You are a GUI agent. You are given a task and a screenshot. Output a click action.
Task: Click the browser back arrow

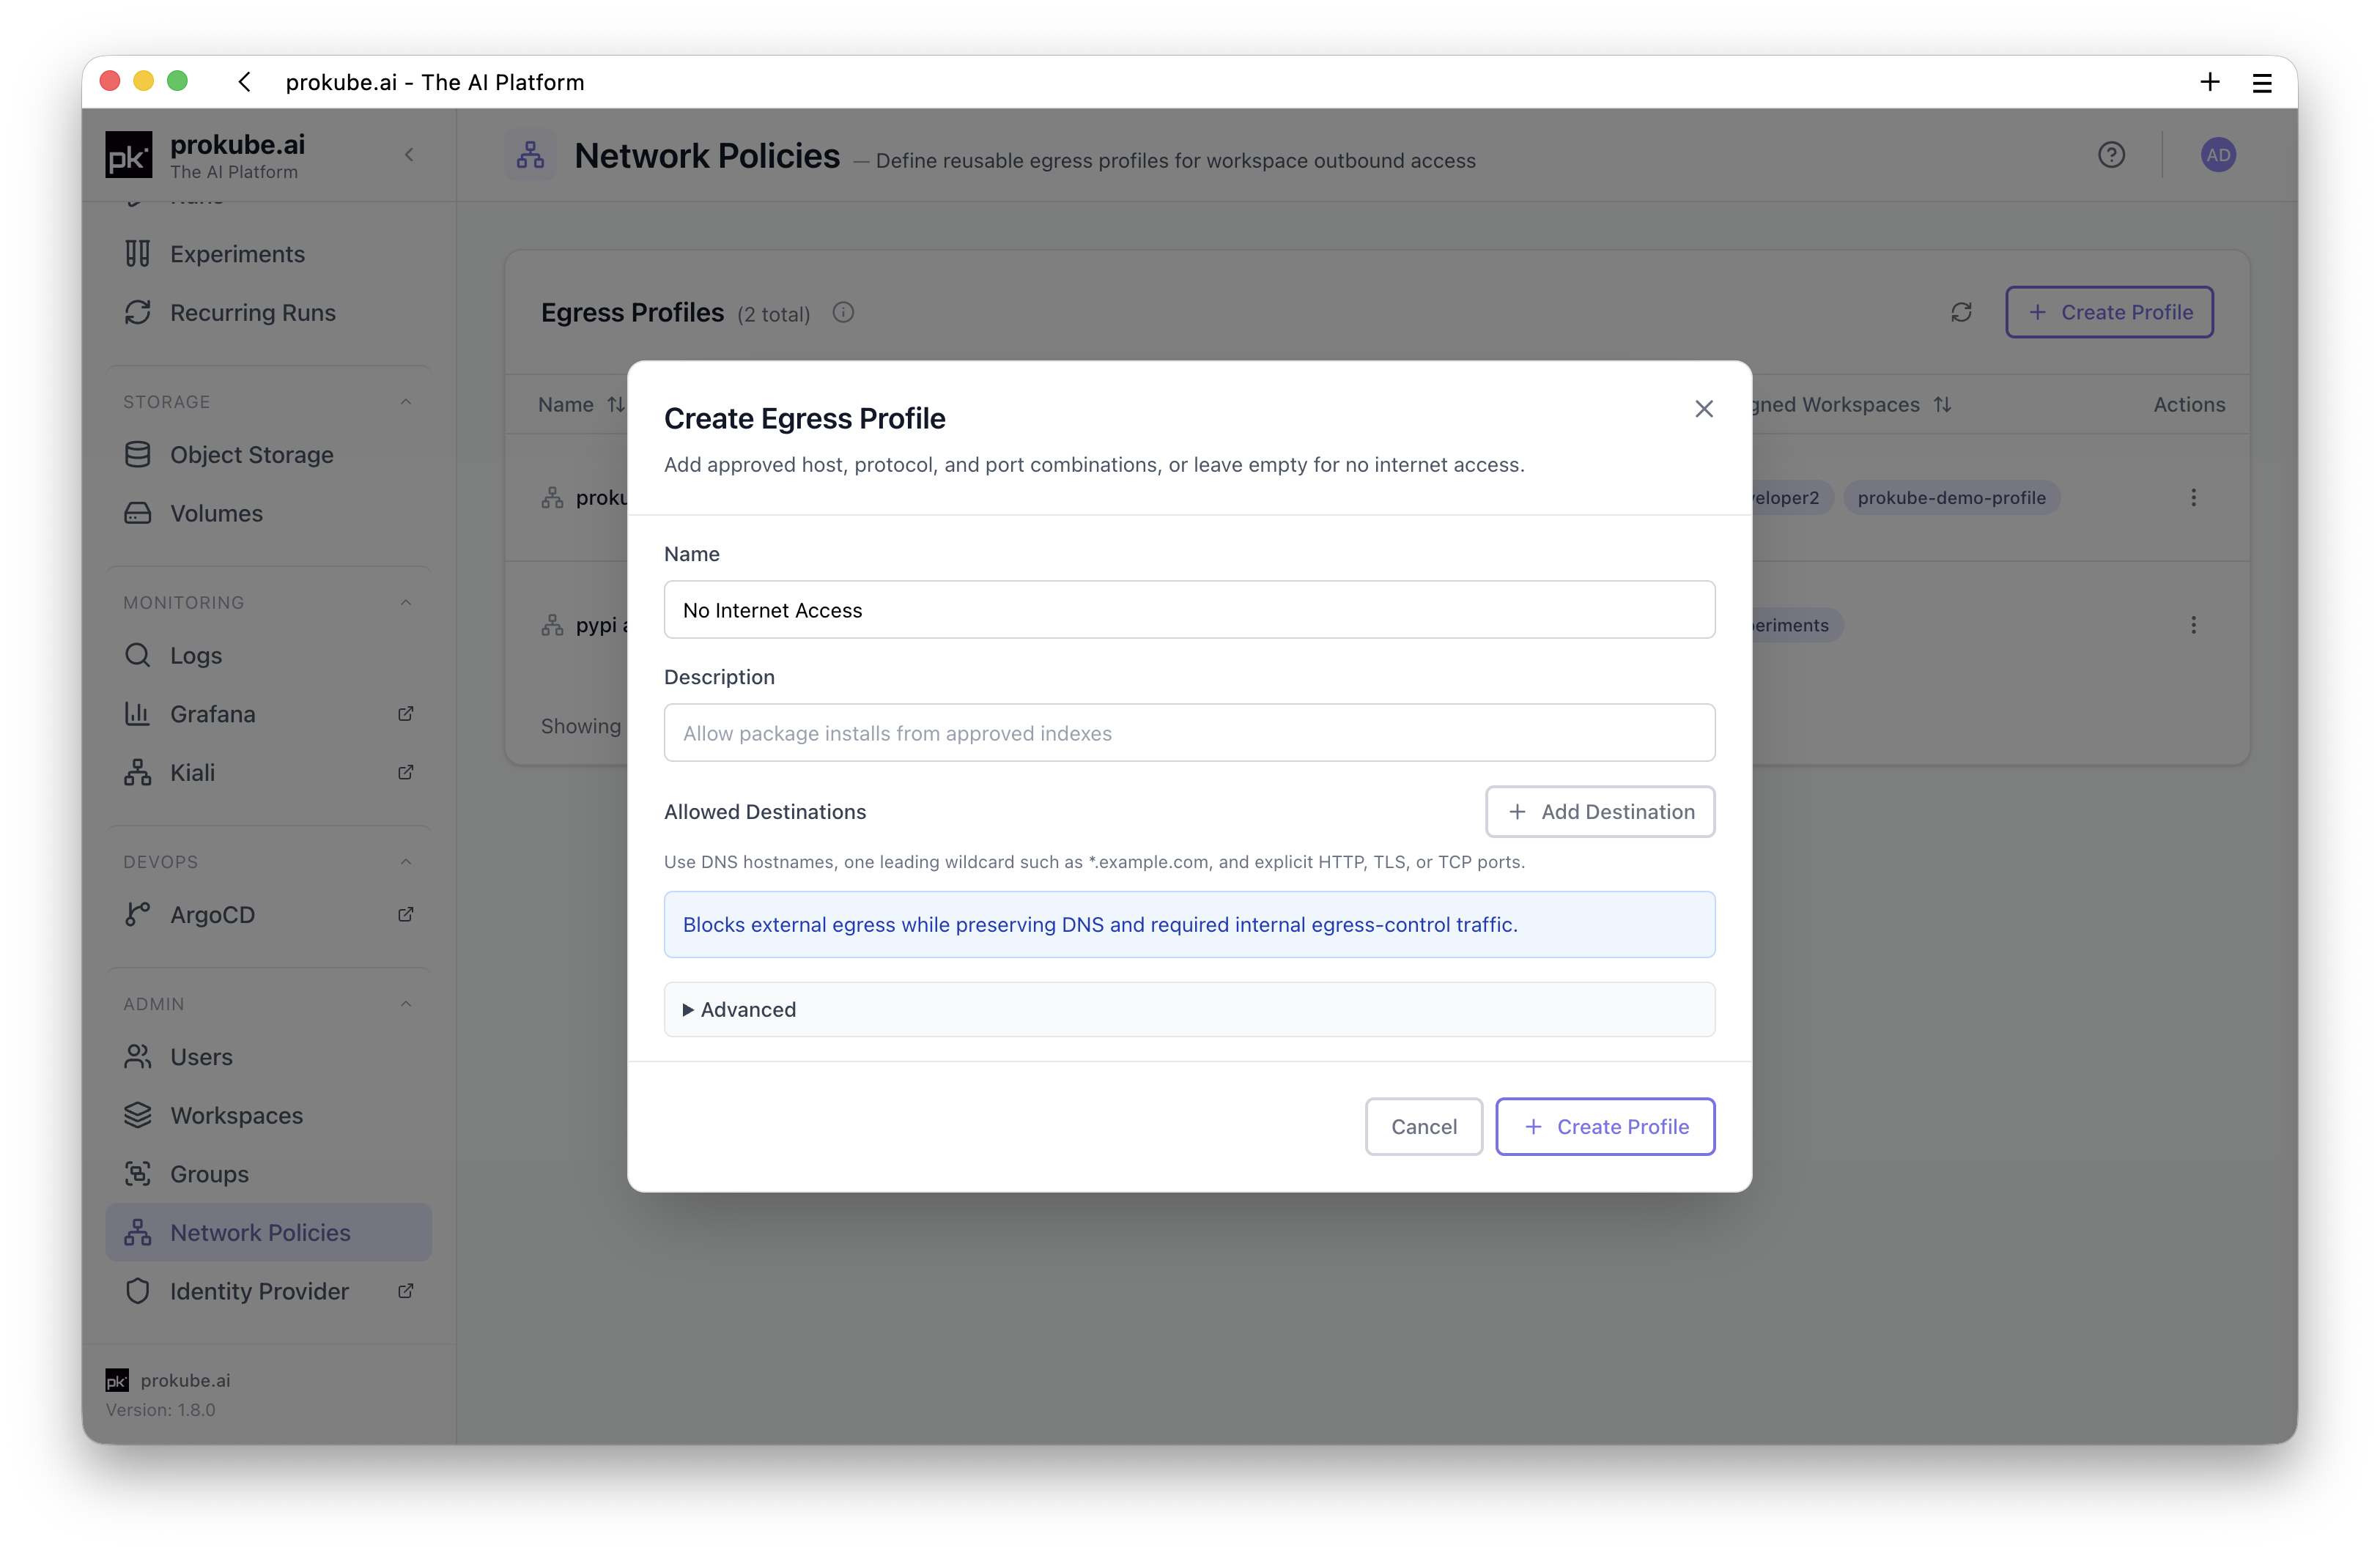tap(245, 82)
